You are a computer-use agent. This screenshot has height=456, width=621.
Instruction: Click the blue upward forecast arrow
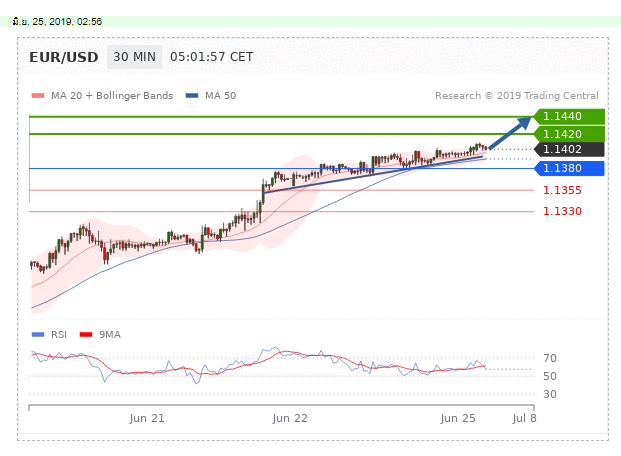(x=512, y=133)
